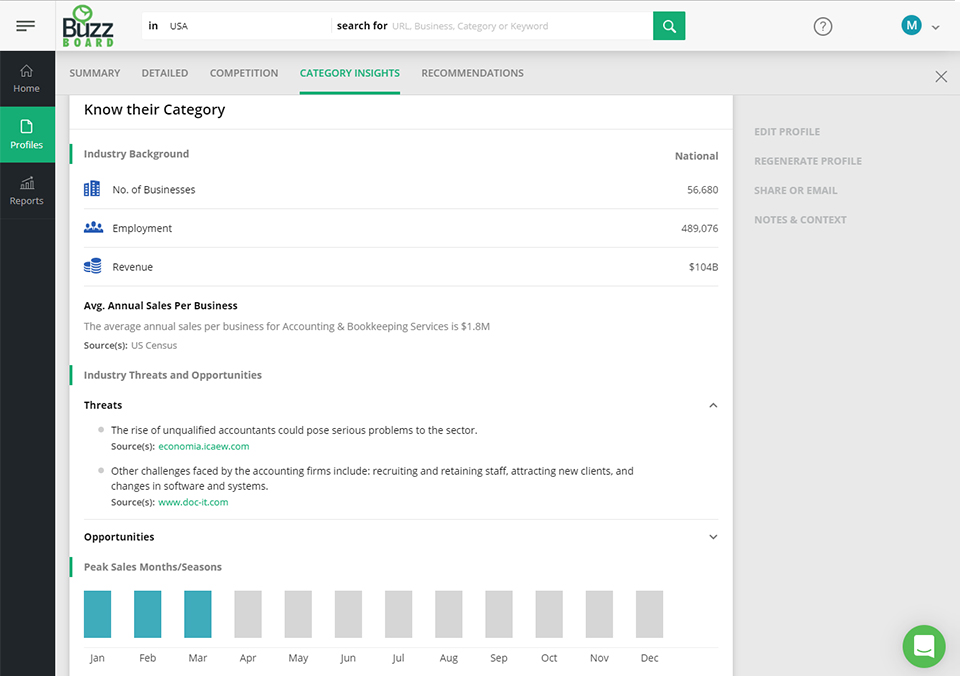
Task: Collapse the Threats section
Action: click(x=713, y=405)
